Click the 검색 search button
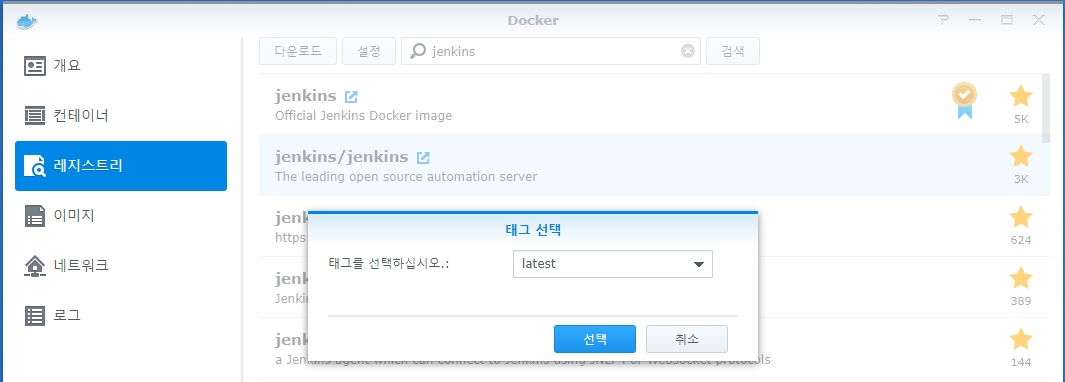This screenshot has width=1065, height=382. (733, 52)
